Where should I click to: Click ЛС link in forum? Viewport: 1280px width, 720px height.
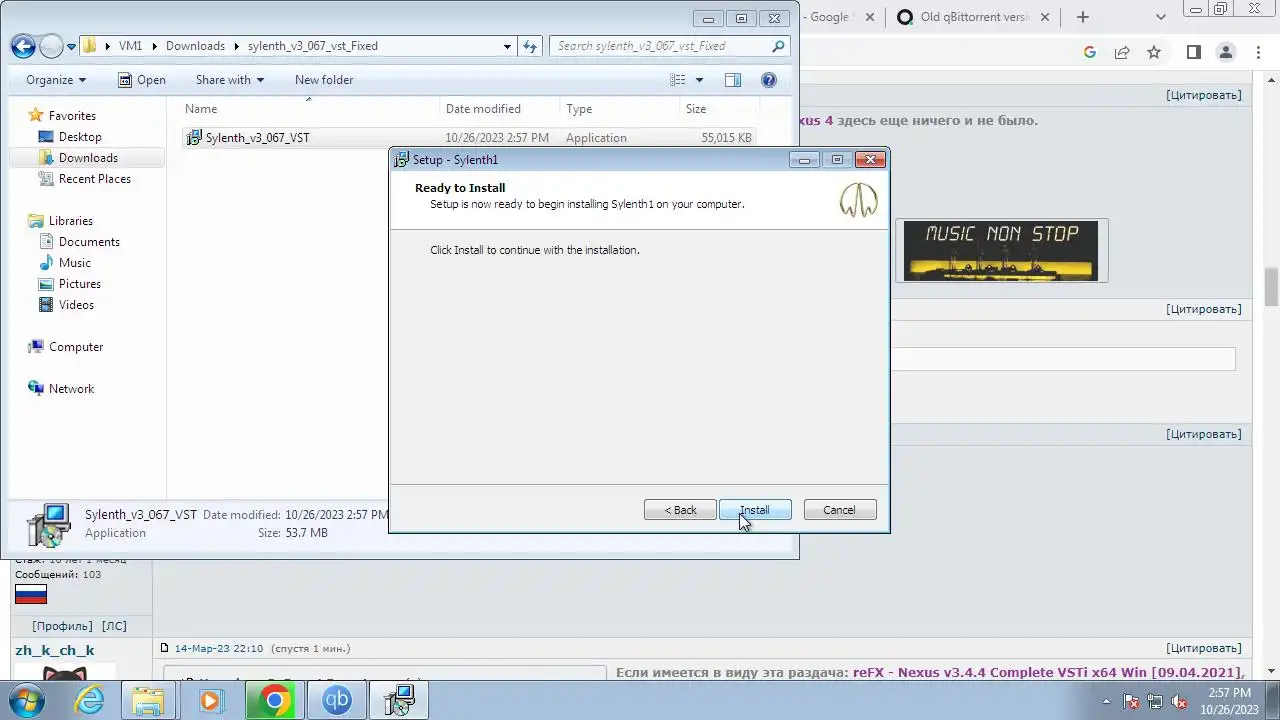pos(114,626)
